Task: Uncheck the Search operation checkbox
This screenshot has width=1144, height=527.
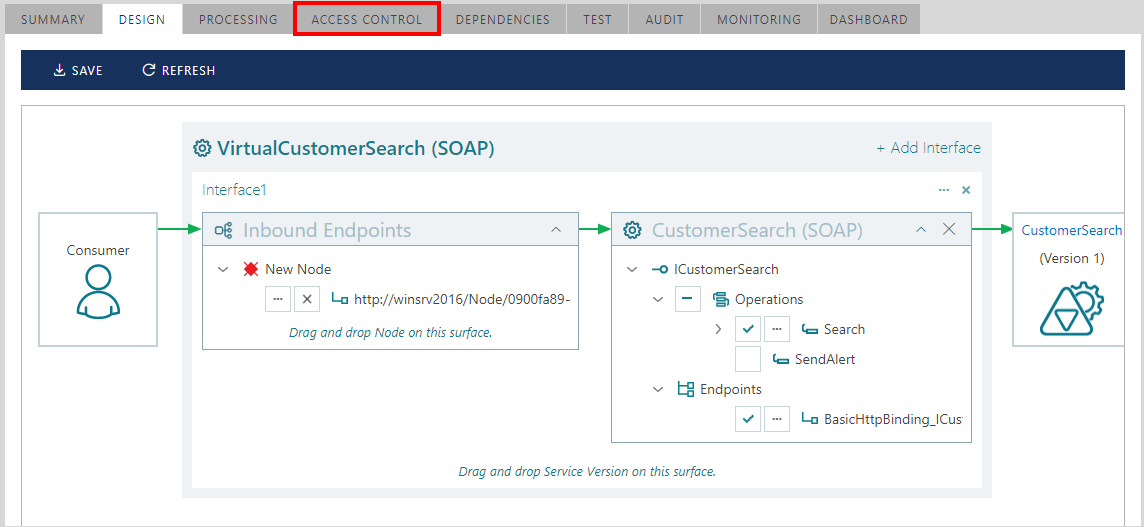Action: (748, 329)
